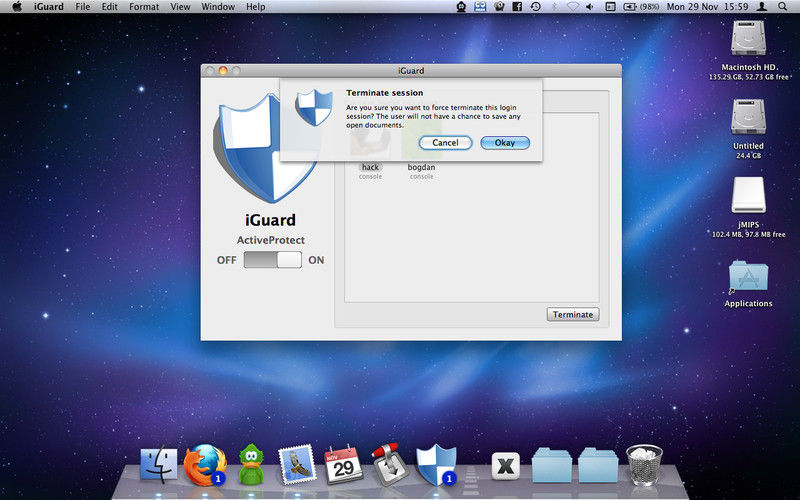Cancel the Terminate session dialog
The image size is (800, 500).
[x=445, y=143]
